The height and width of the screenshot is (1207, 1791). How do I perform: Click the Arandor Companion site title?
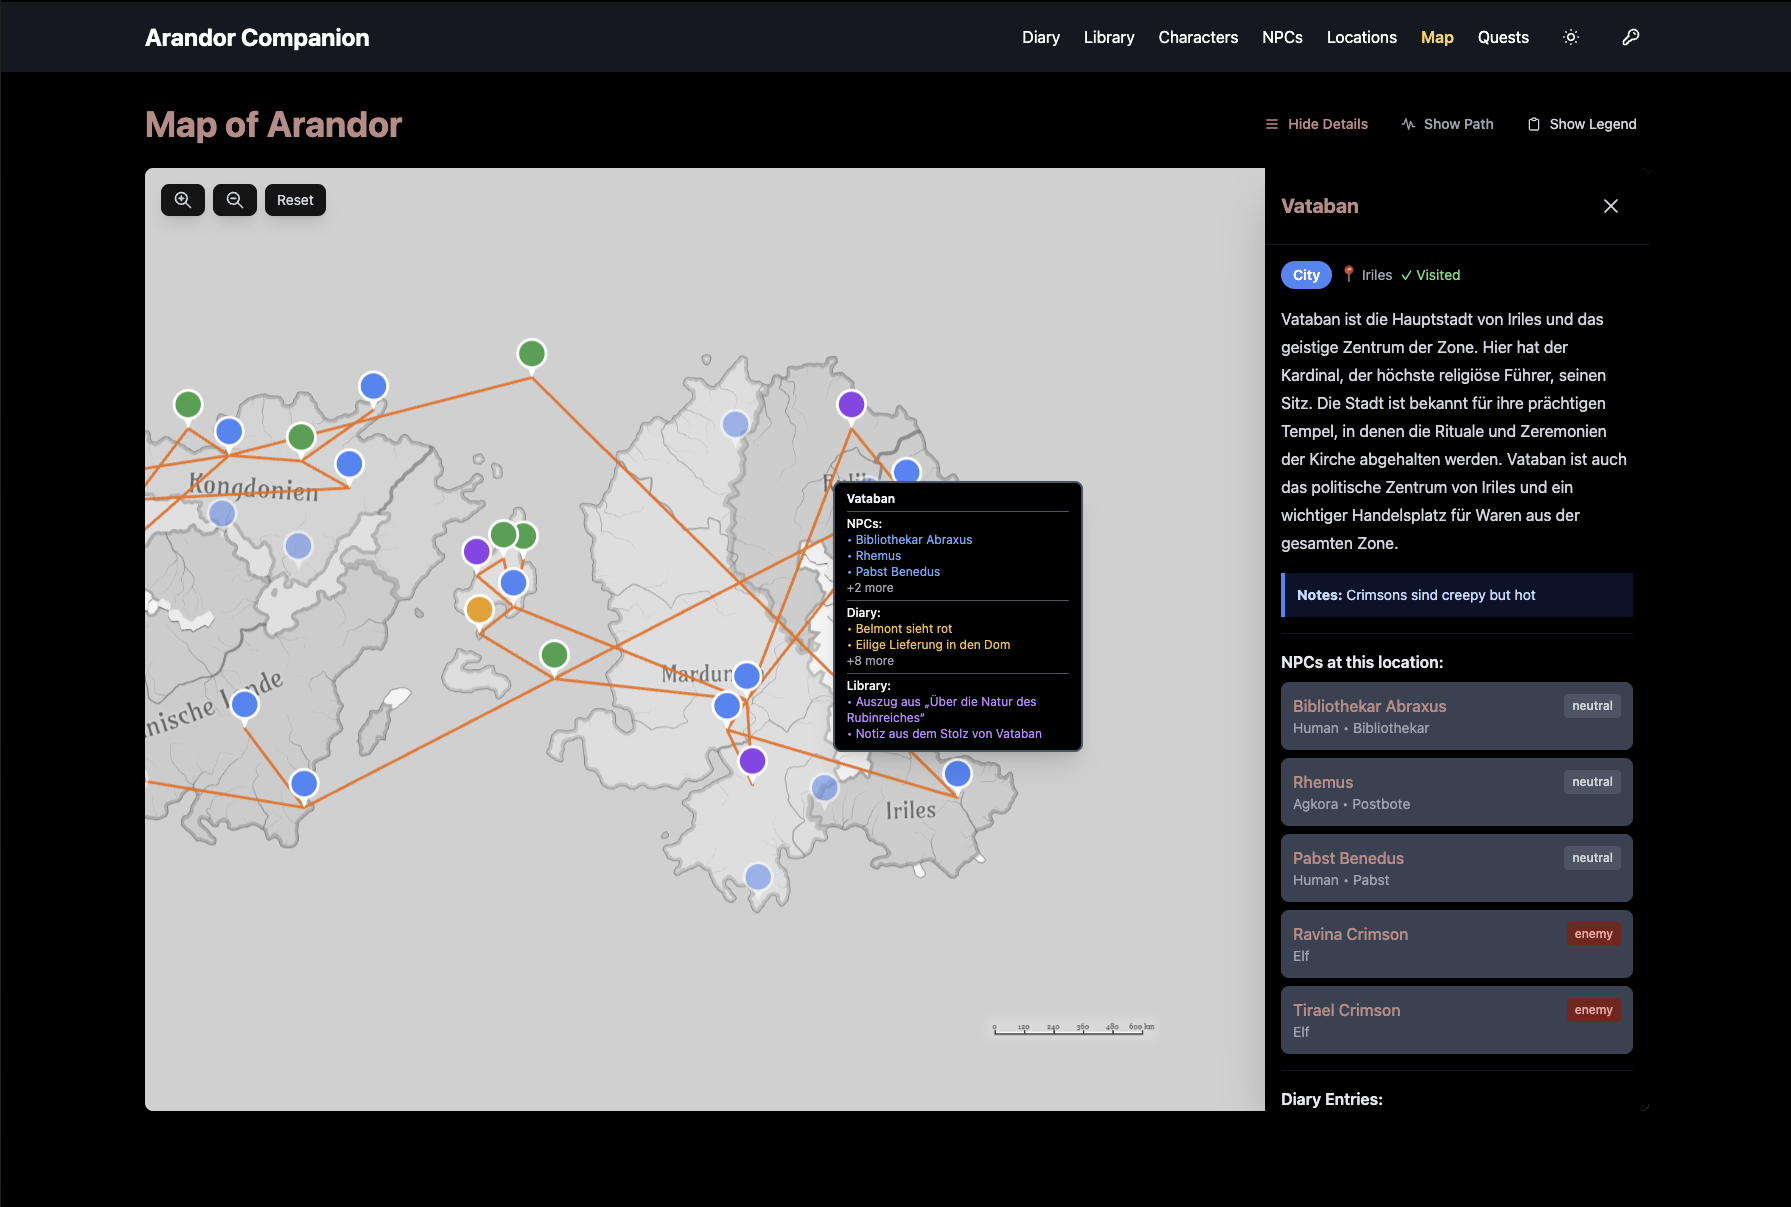click(257, 37)
